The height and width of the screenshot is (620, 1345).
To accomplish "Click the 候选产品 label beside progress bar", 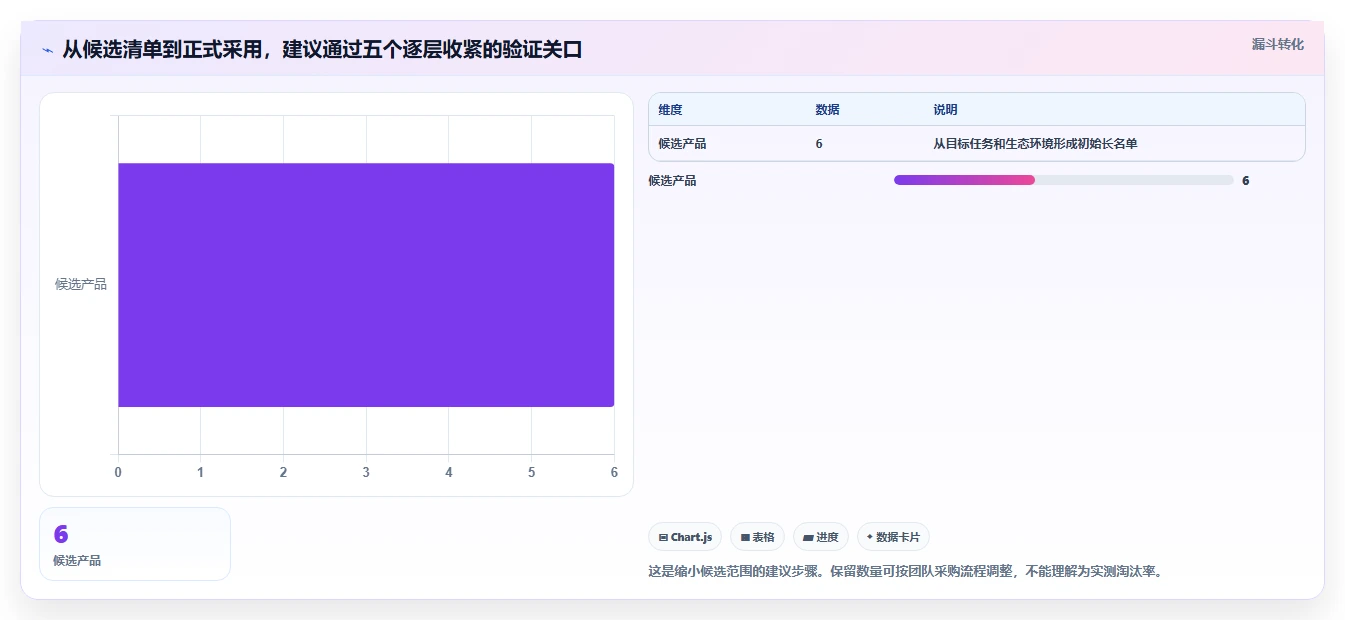I will pyautogui.click(x=672, y=181).
